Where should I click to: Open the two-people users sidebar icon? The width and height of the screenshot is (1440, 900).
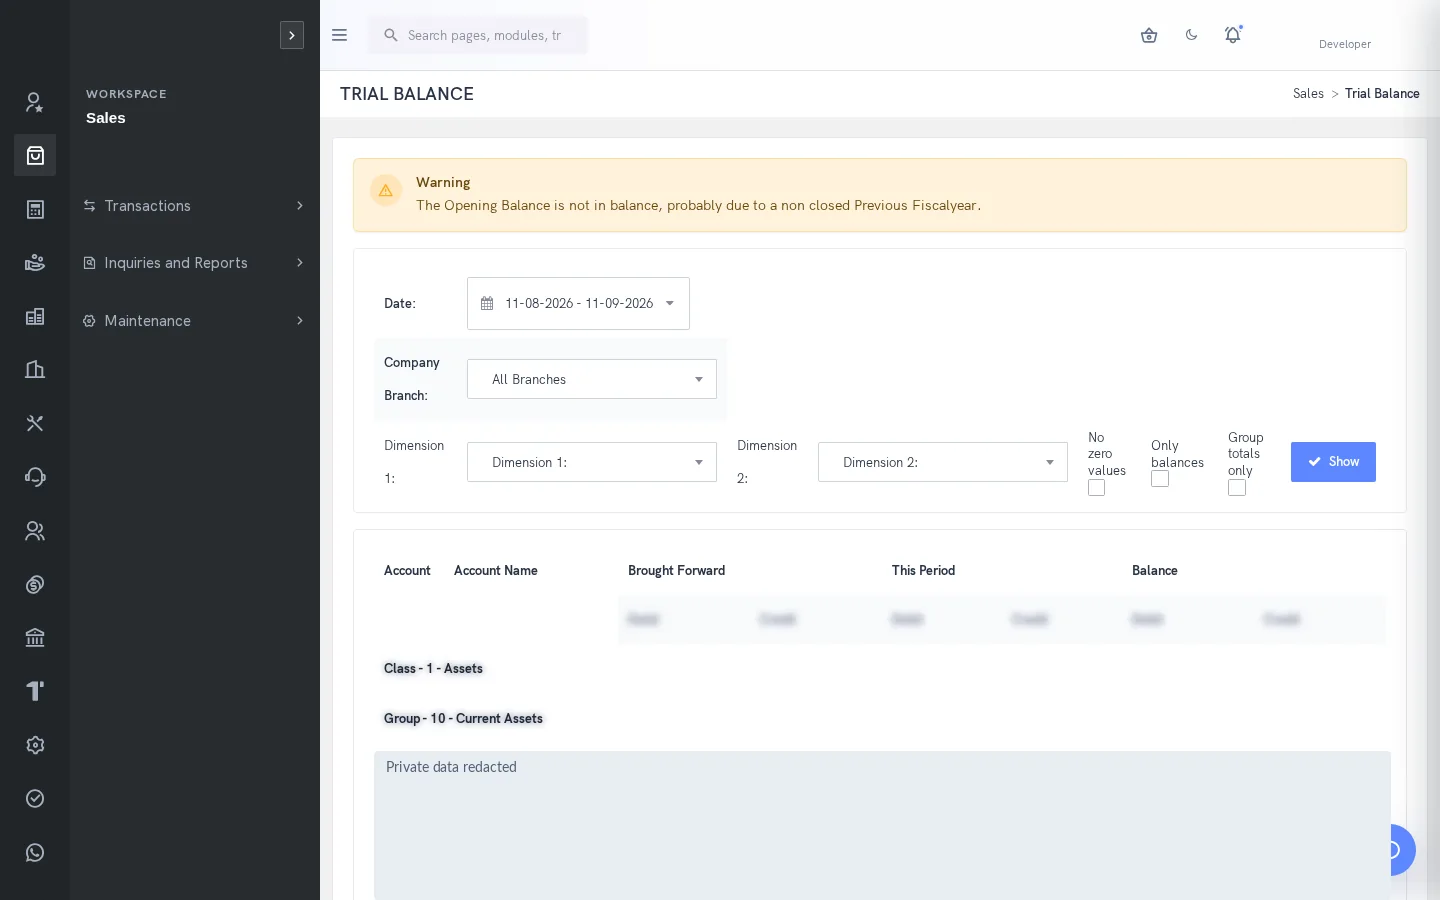coord(35,531)
